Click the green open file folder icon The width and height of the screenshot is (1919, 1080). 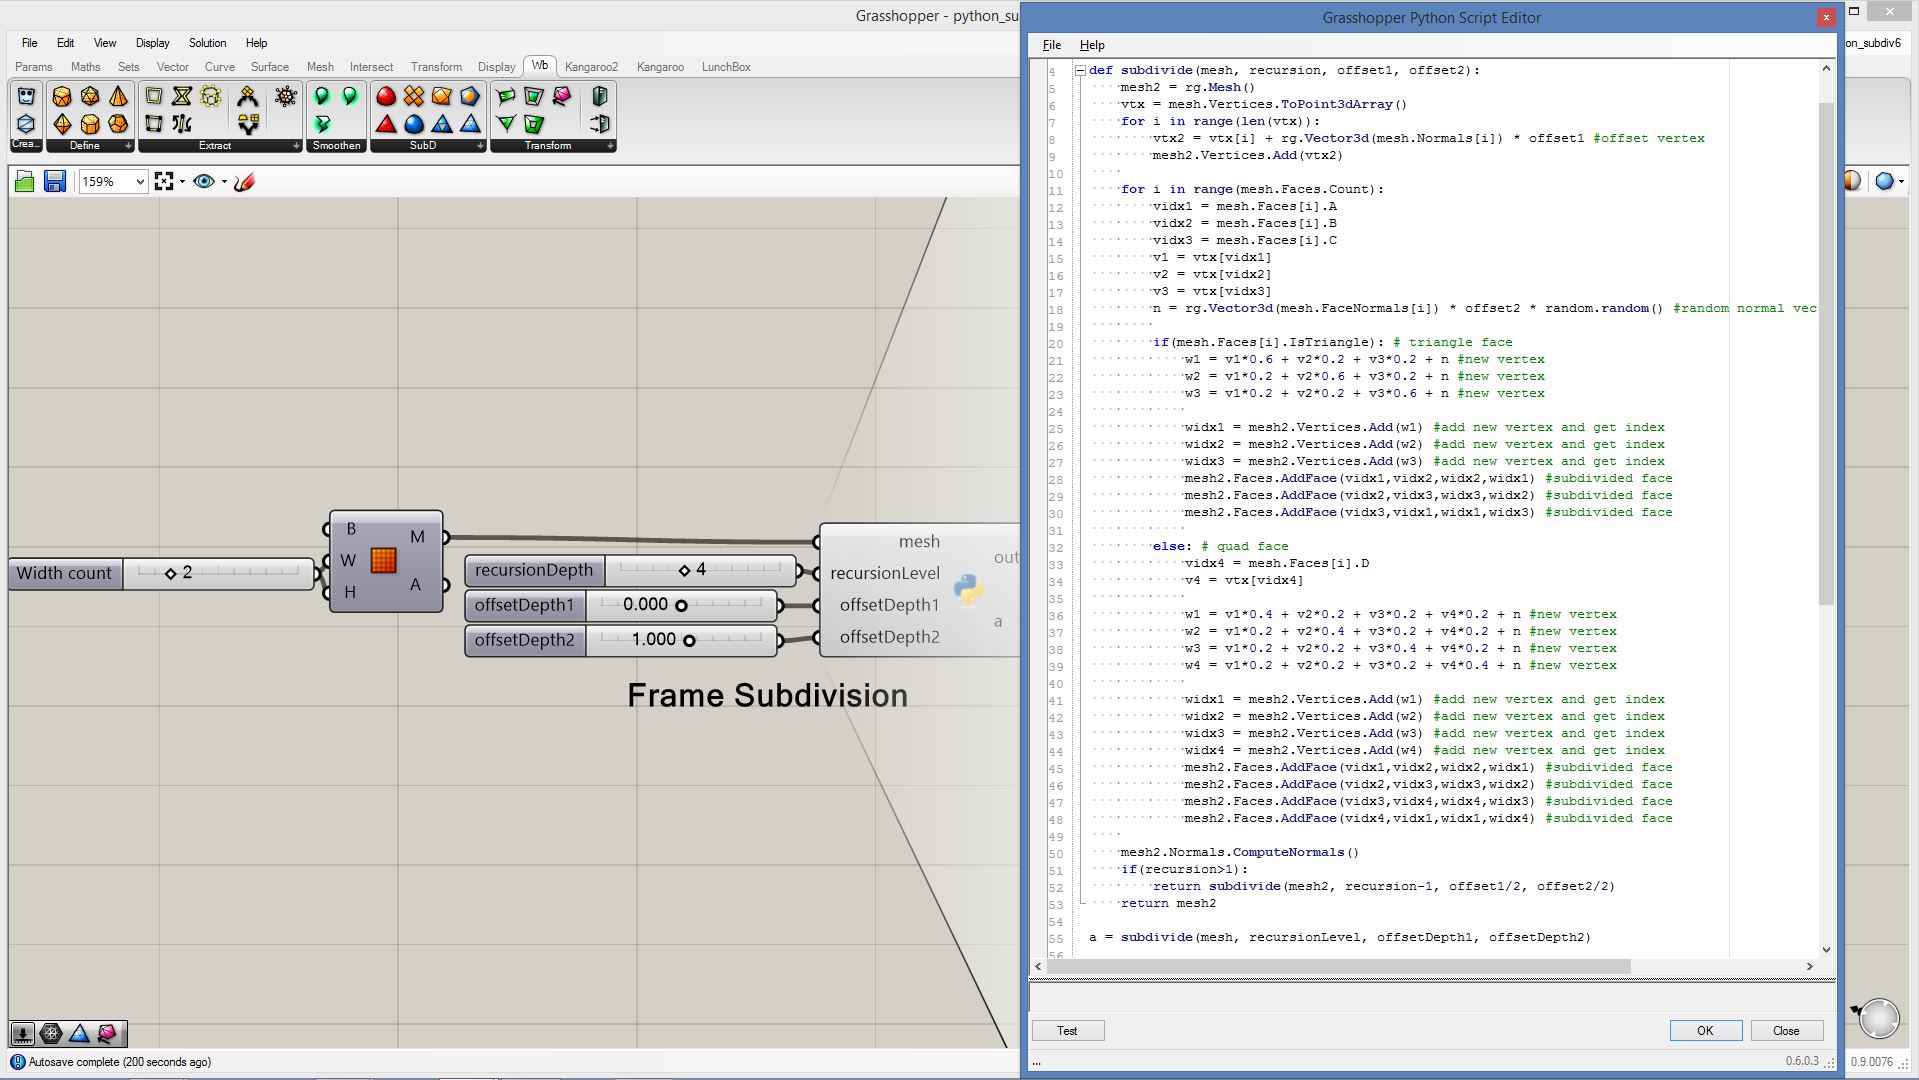pos(25,181)
